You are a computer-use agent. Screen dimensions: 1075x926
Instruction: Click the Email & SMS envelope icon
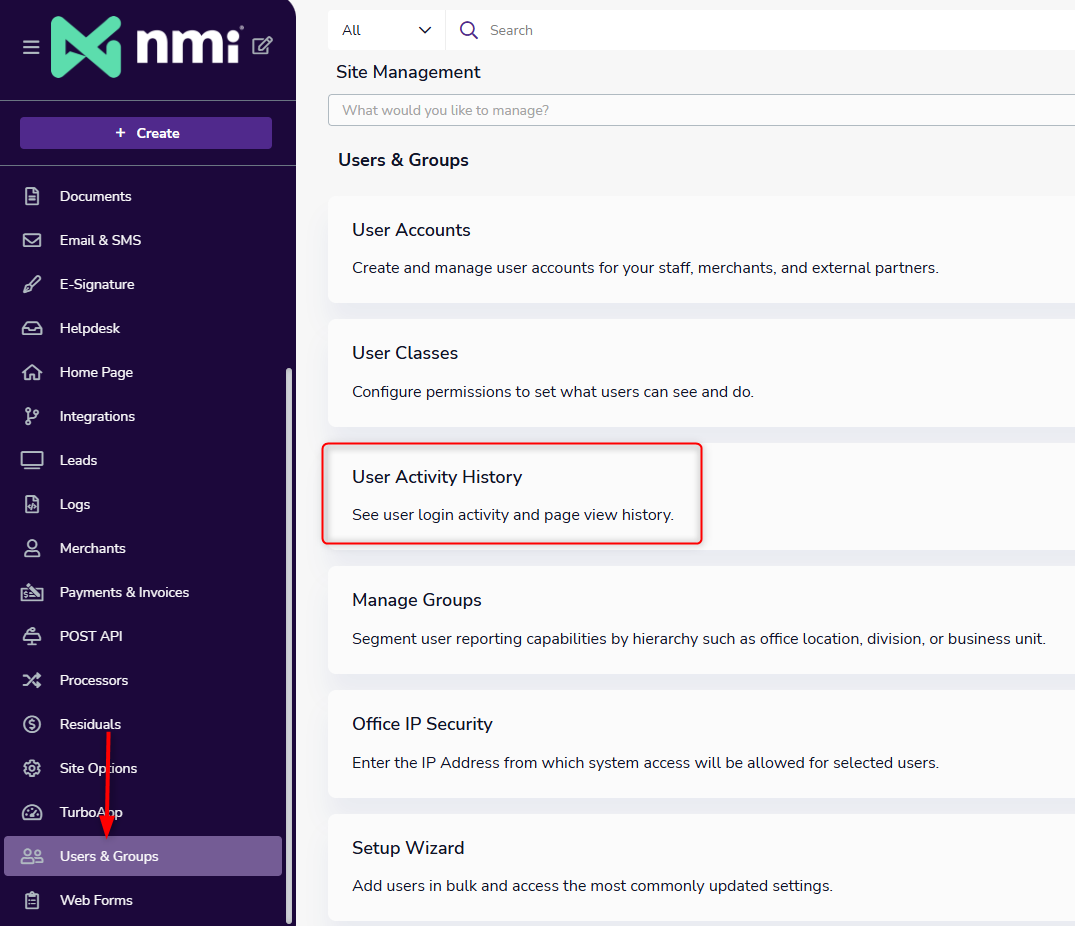[32, 240]
